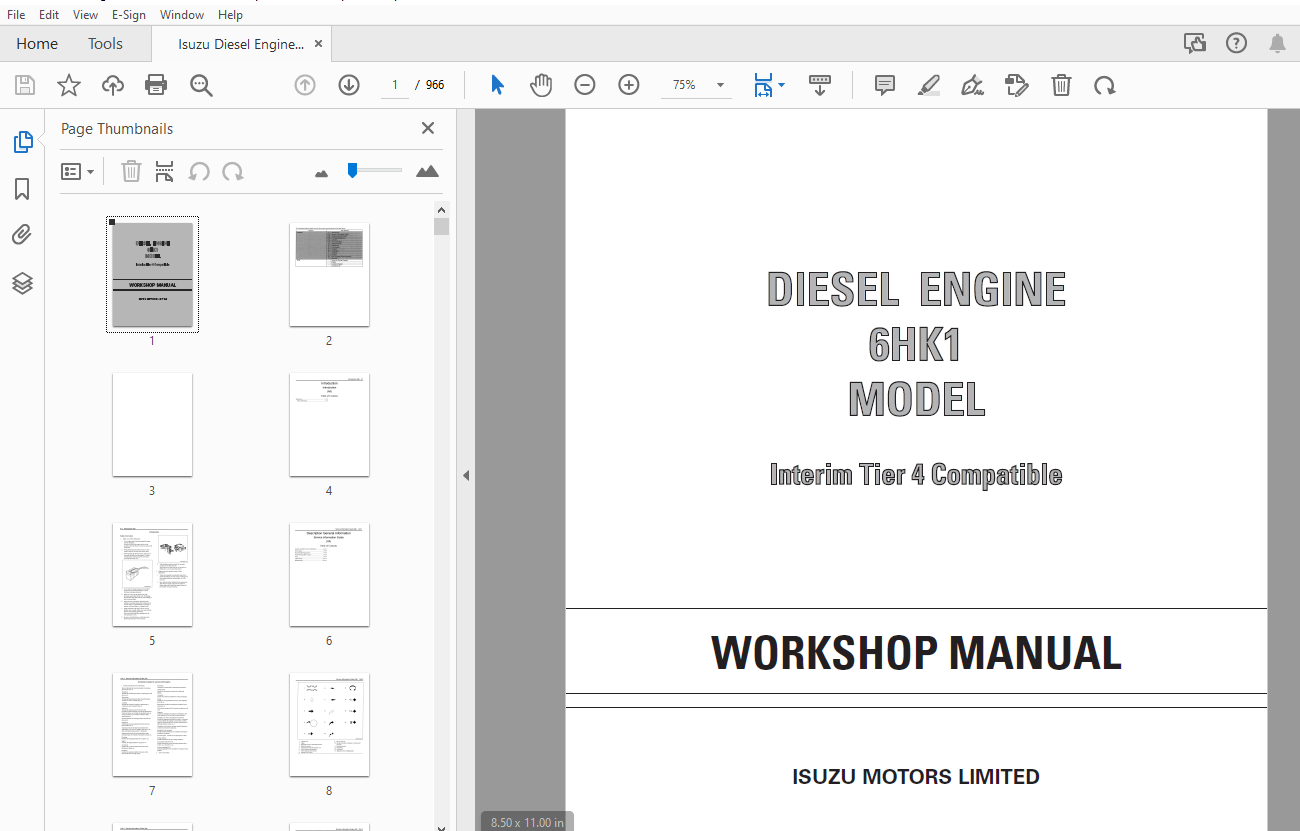Select page 3 thumbnail
This screenshot has width=1300, height=831.
click(152, 424)
